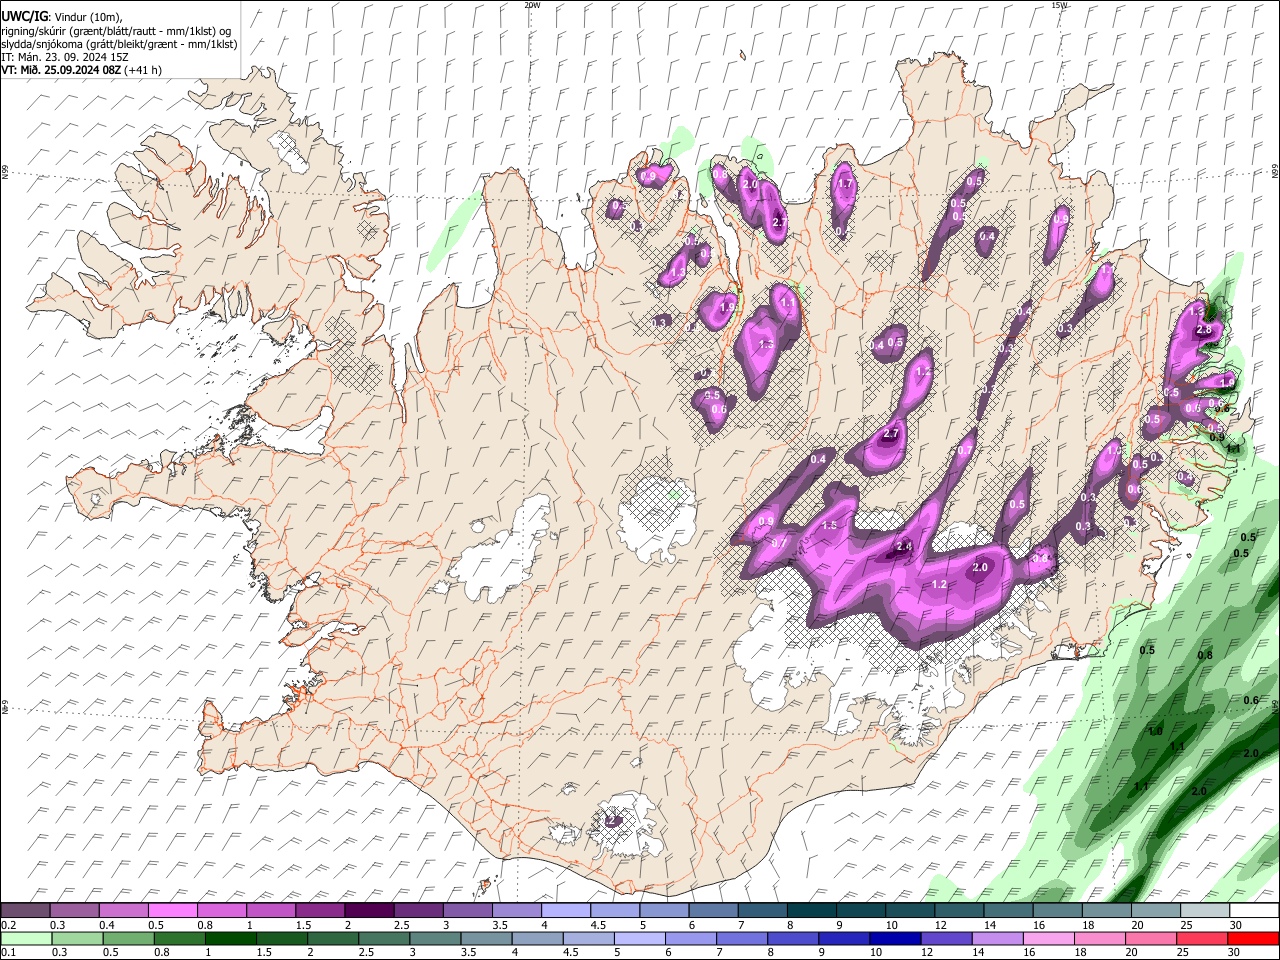This screenshot has height=960, width=1280.
Task: Click the 15W longitude label
Action: click(x=1059, y=5)
